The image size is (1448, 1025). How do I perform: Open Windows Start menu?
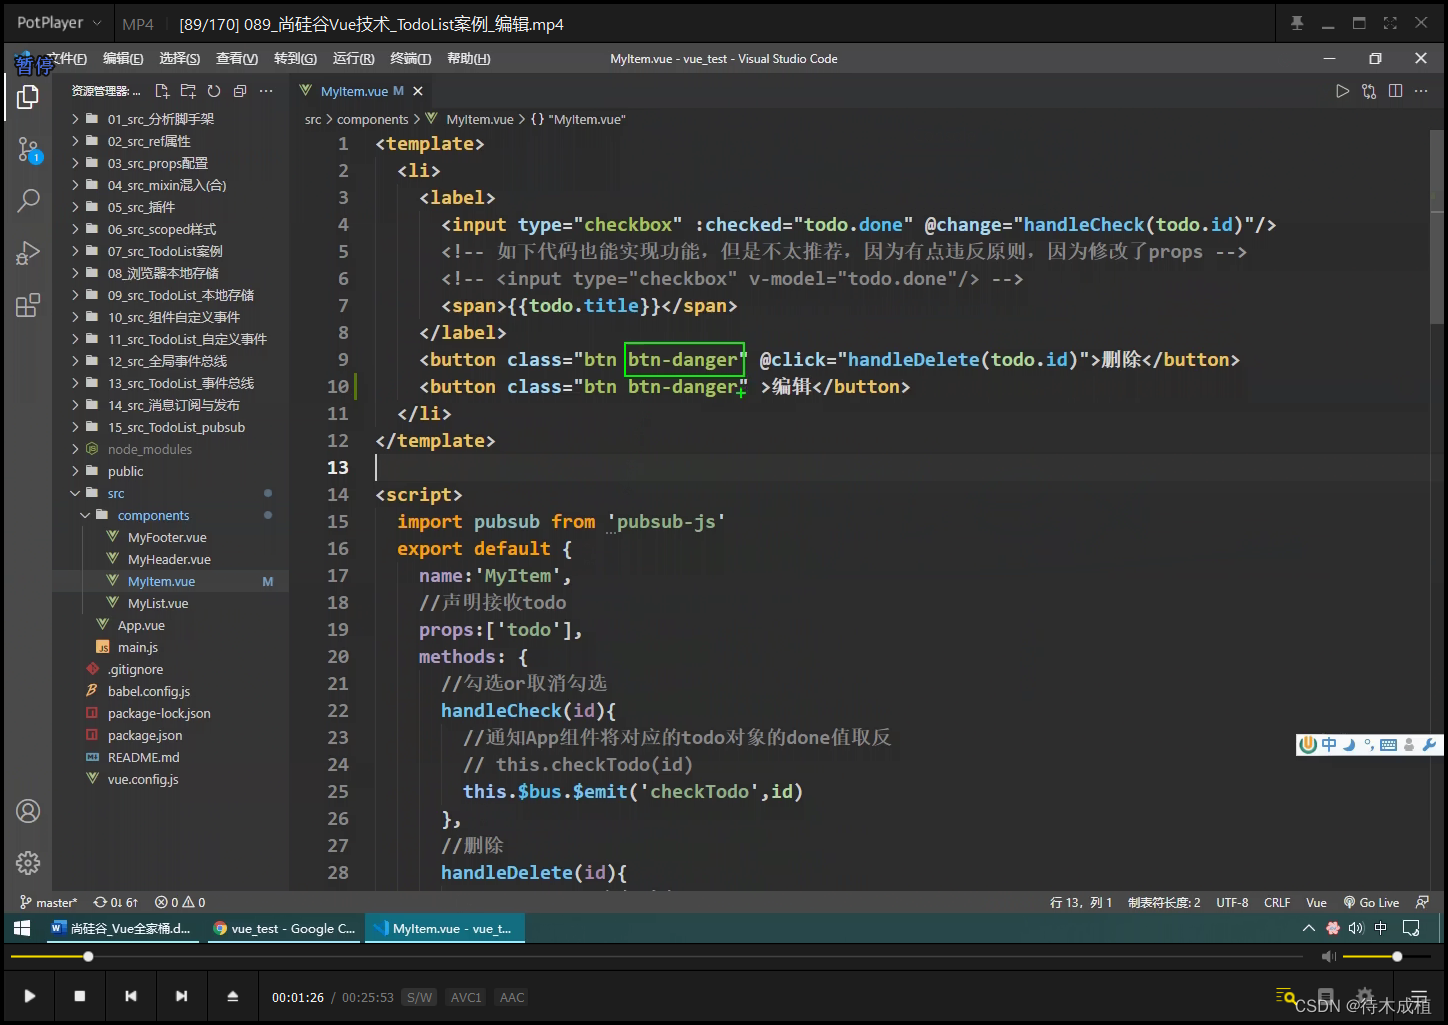point(22,928)
